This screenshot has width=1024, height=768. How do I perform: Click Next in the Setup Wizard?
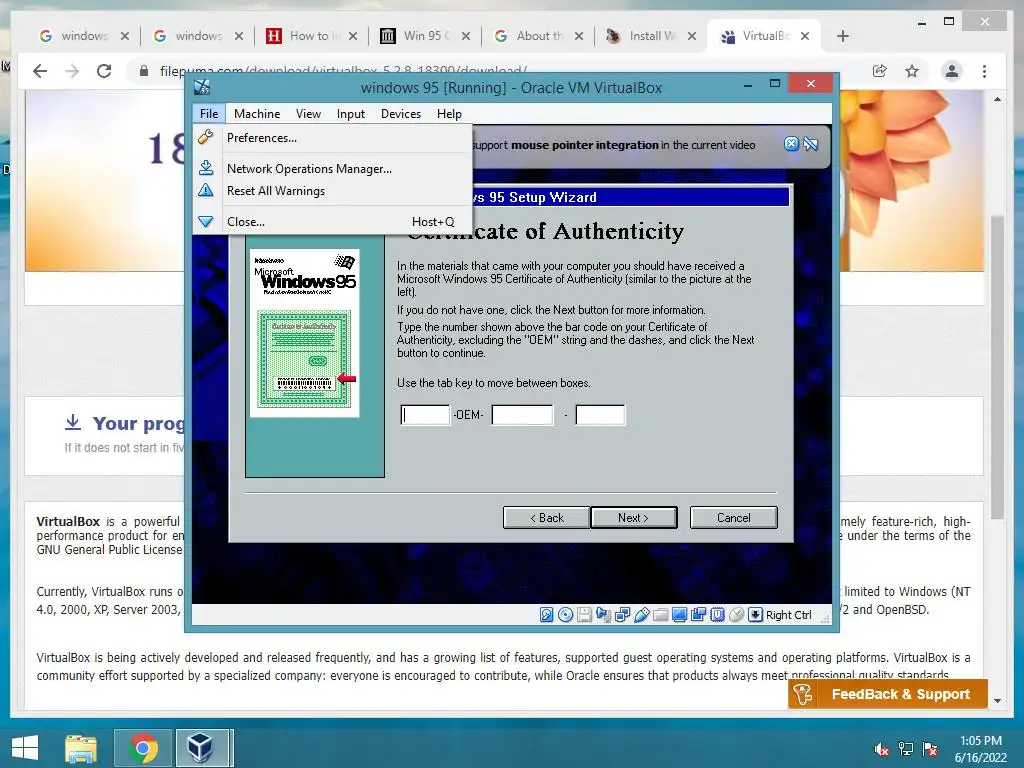(633, 517)
